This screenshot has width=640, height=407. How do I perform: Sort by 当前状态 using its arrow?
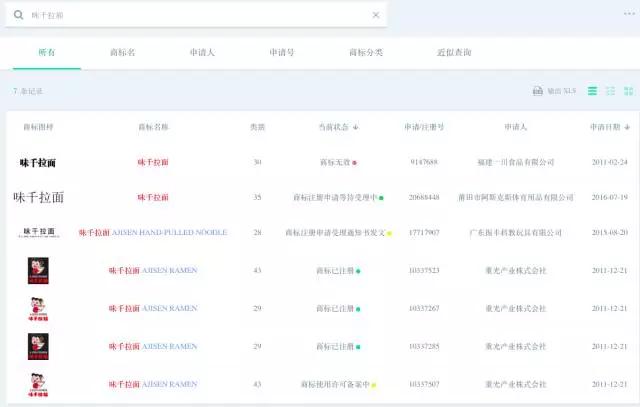tap(356, 127)
